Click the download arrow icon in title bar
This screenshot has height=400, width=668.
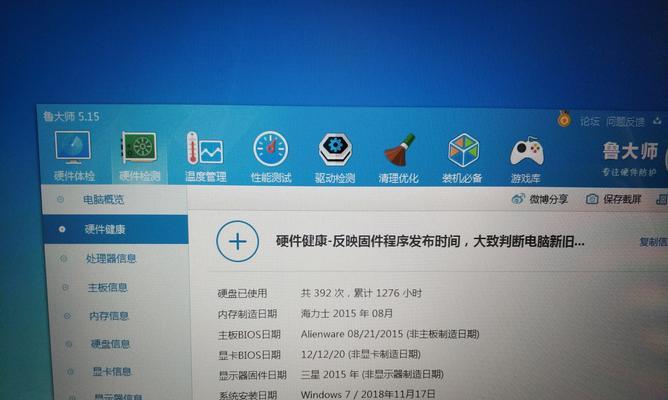[657, 121]
